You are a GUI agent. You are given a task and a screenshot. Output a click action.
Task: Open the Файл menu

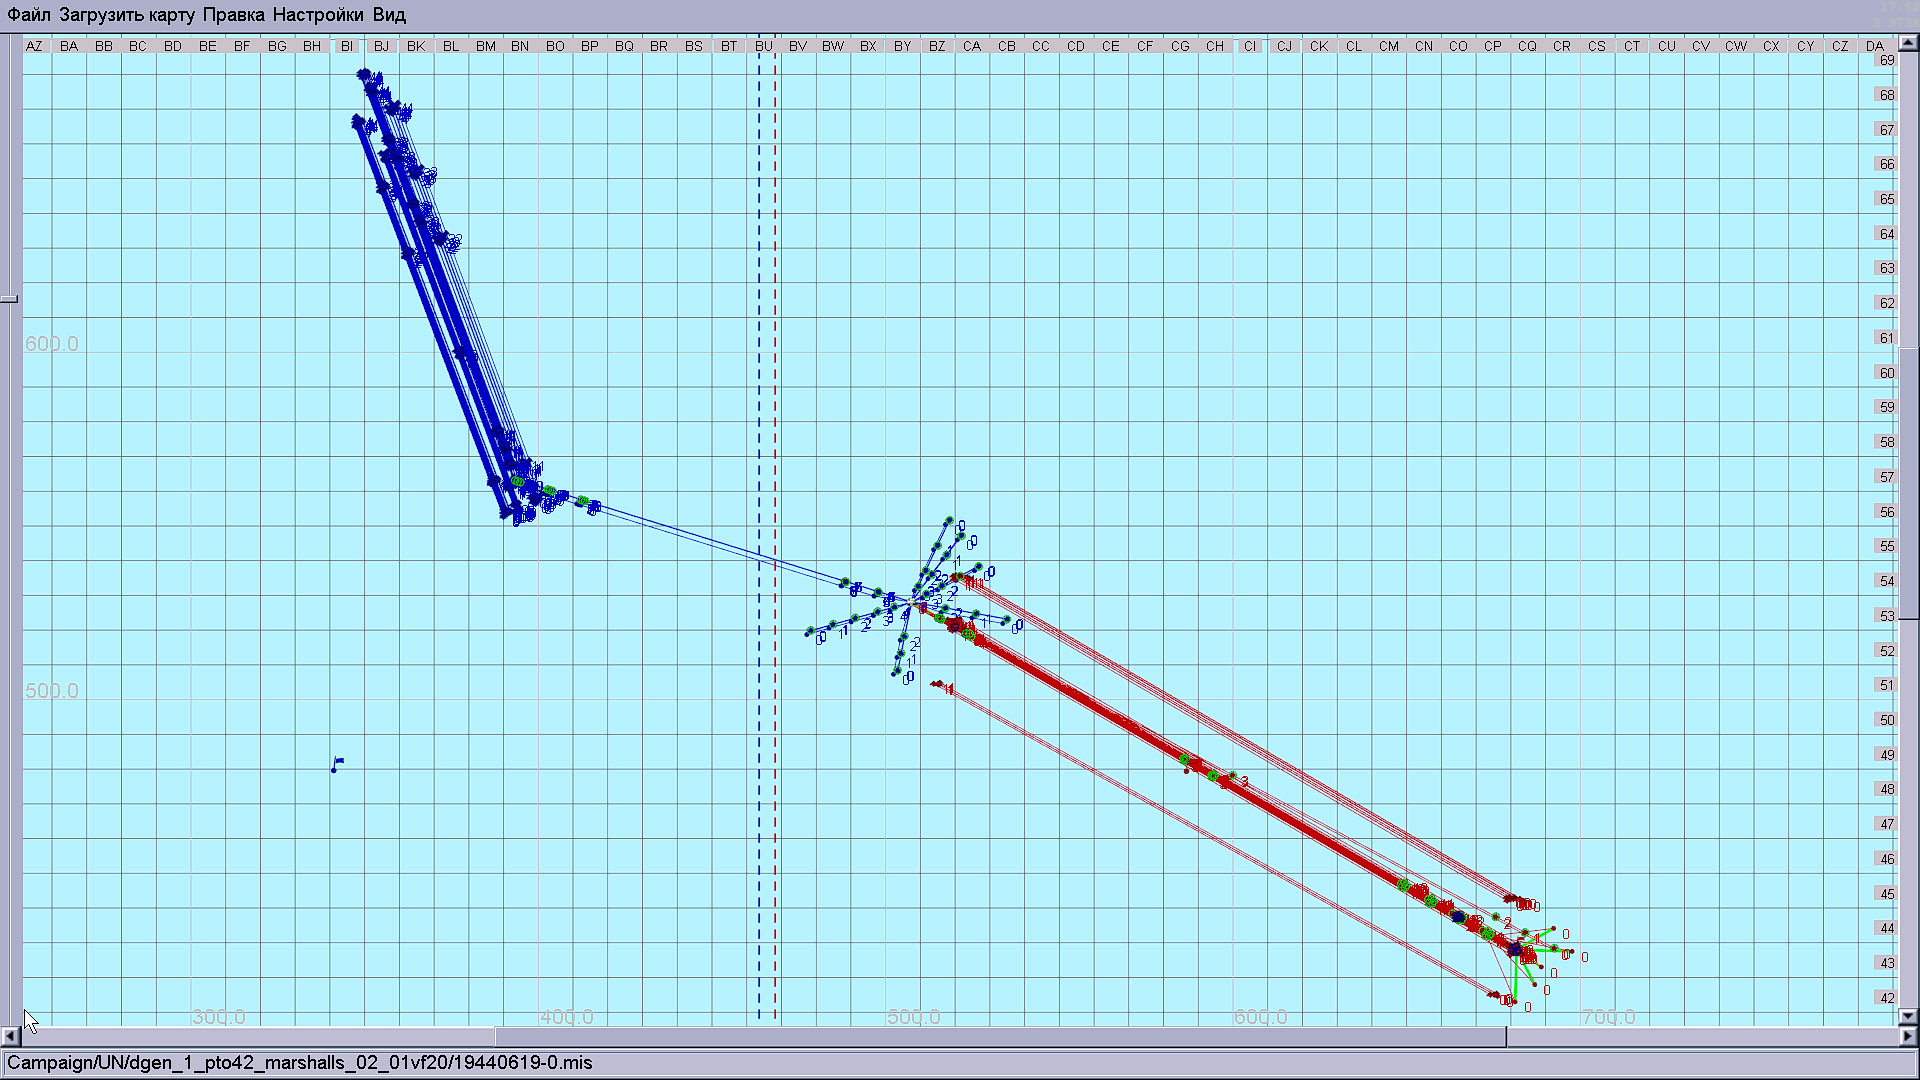coord(29,15)
